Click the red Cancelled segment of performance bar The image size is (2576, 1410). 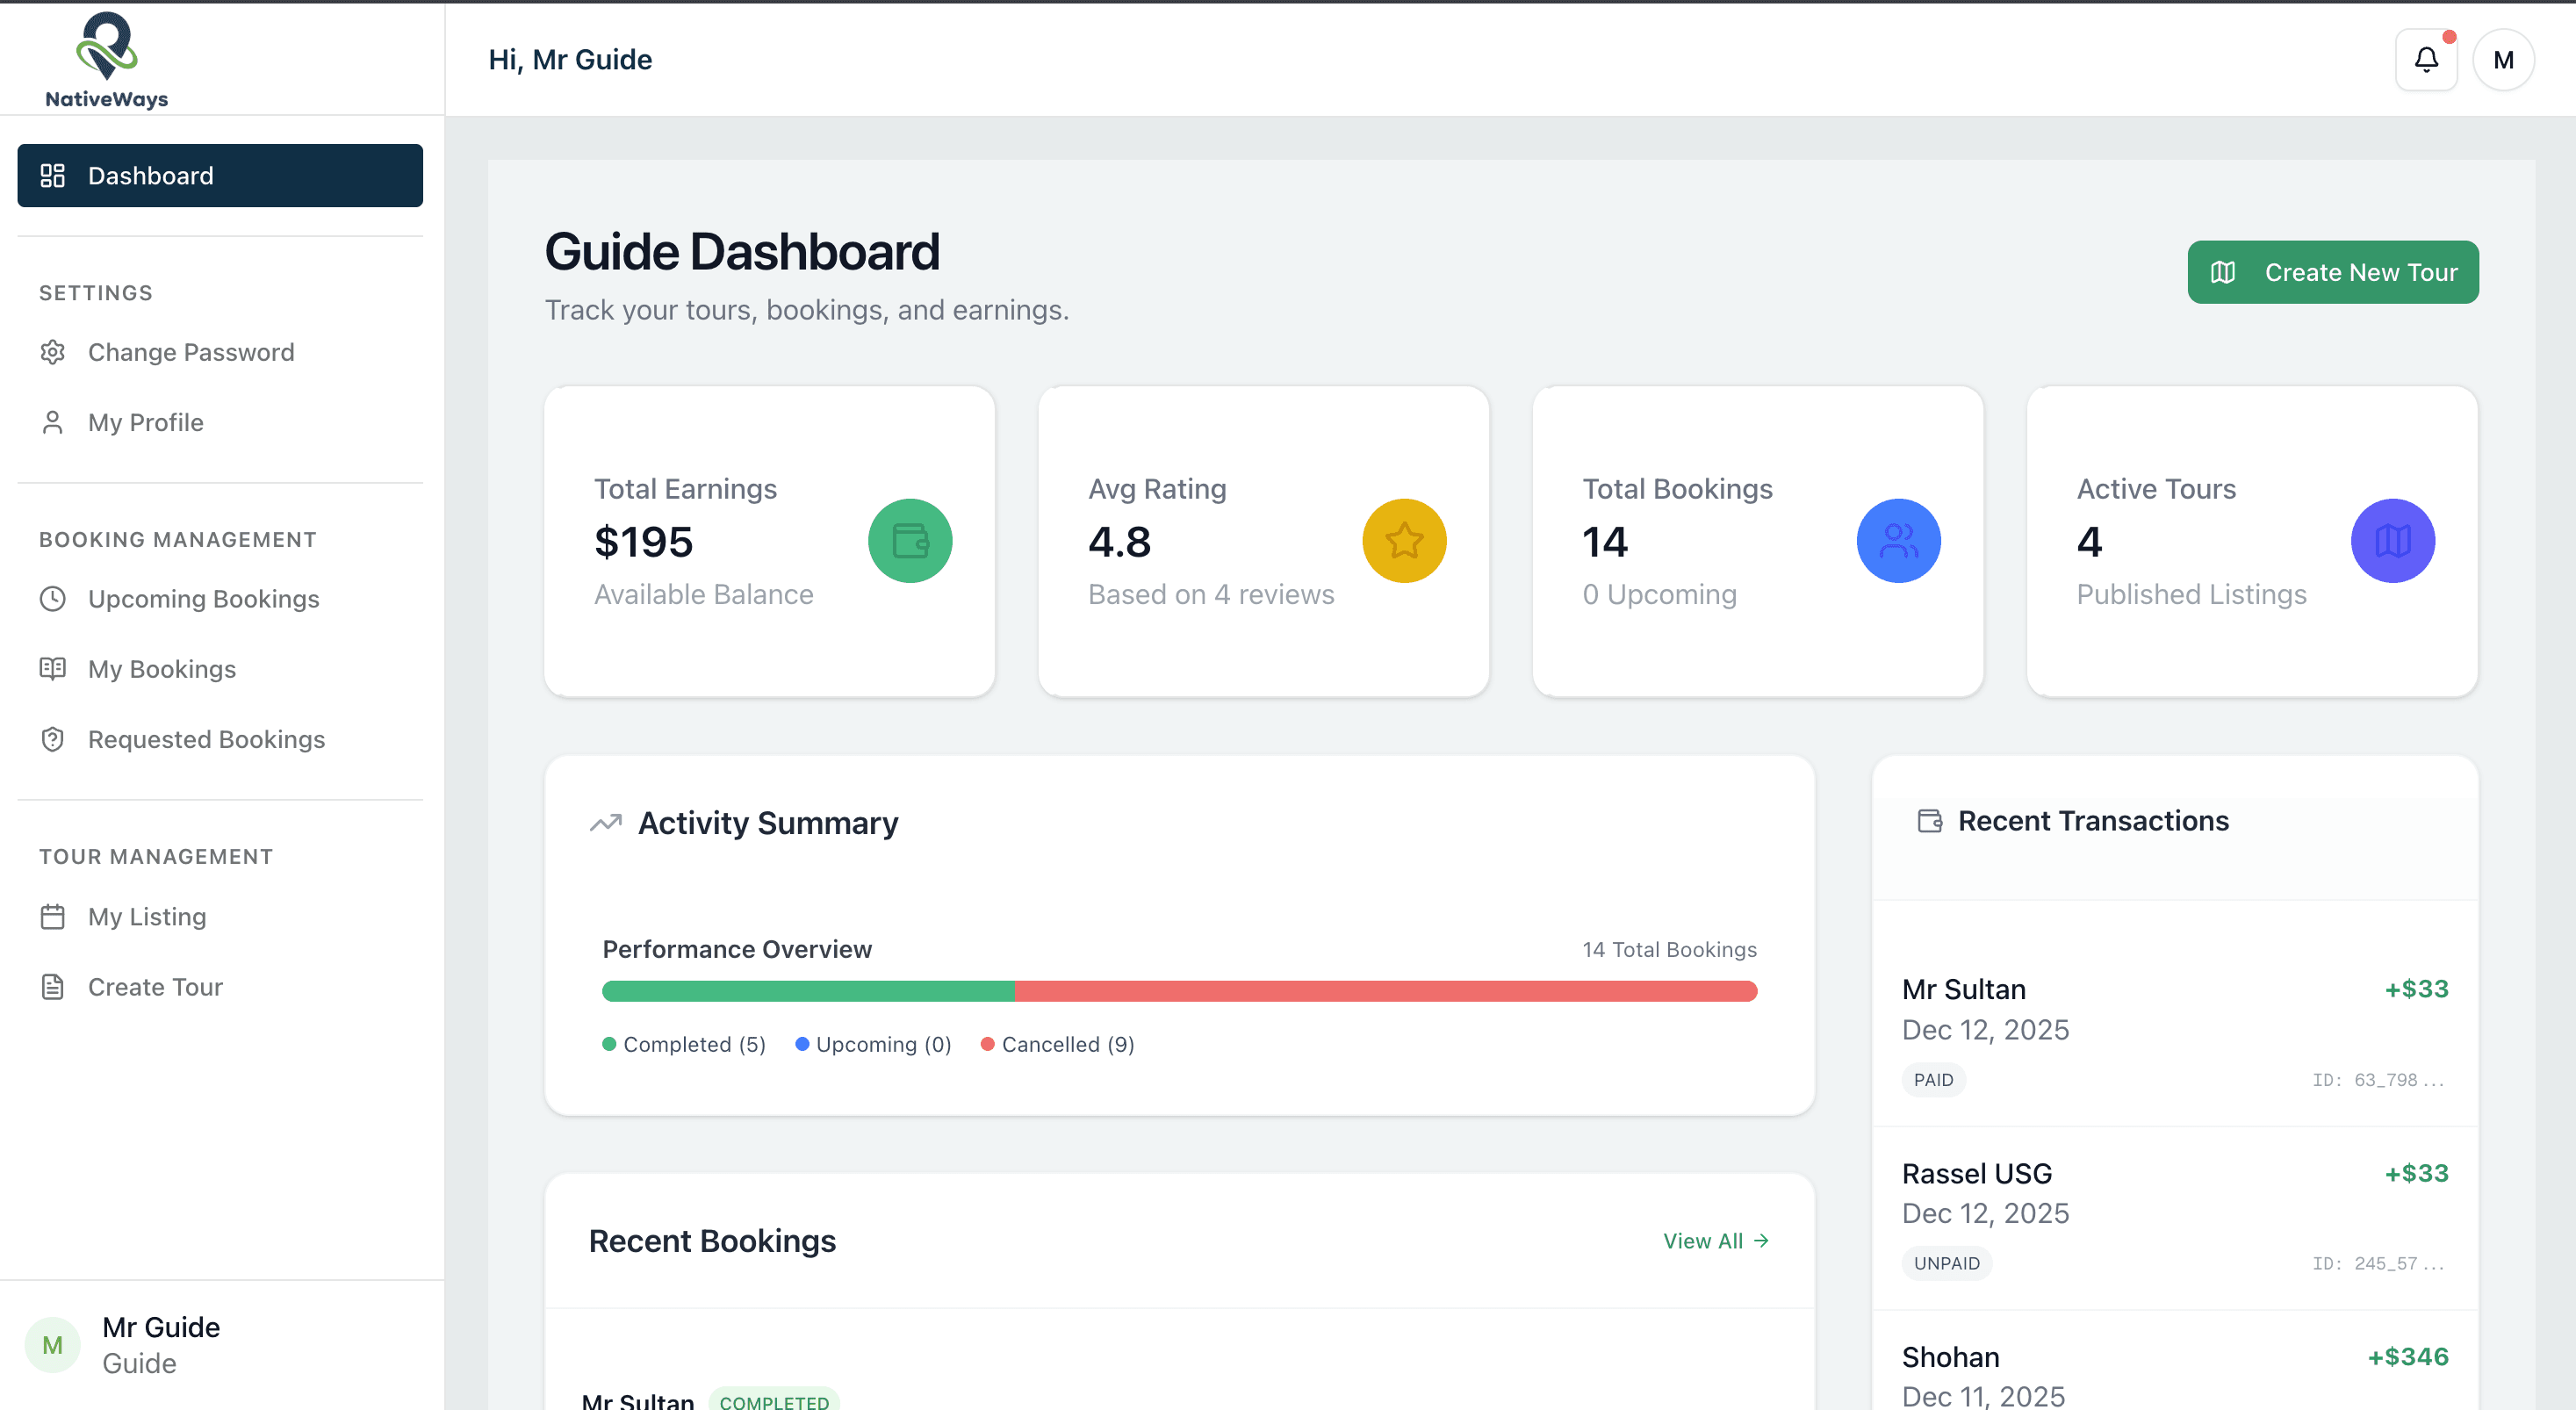(x=1386, y=991)
